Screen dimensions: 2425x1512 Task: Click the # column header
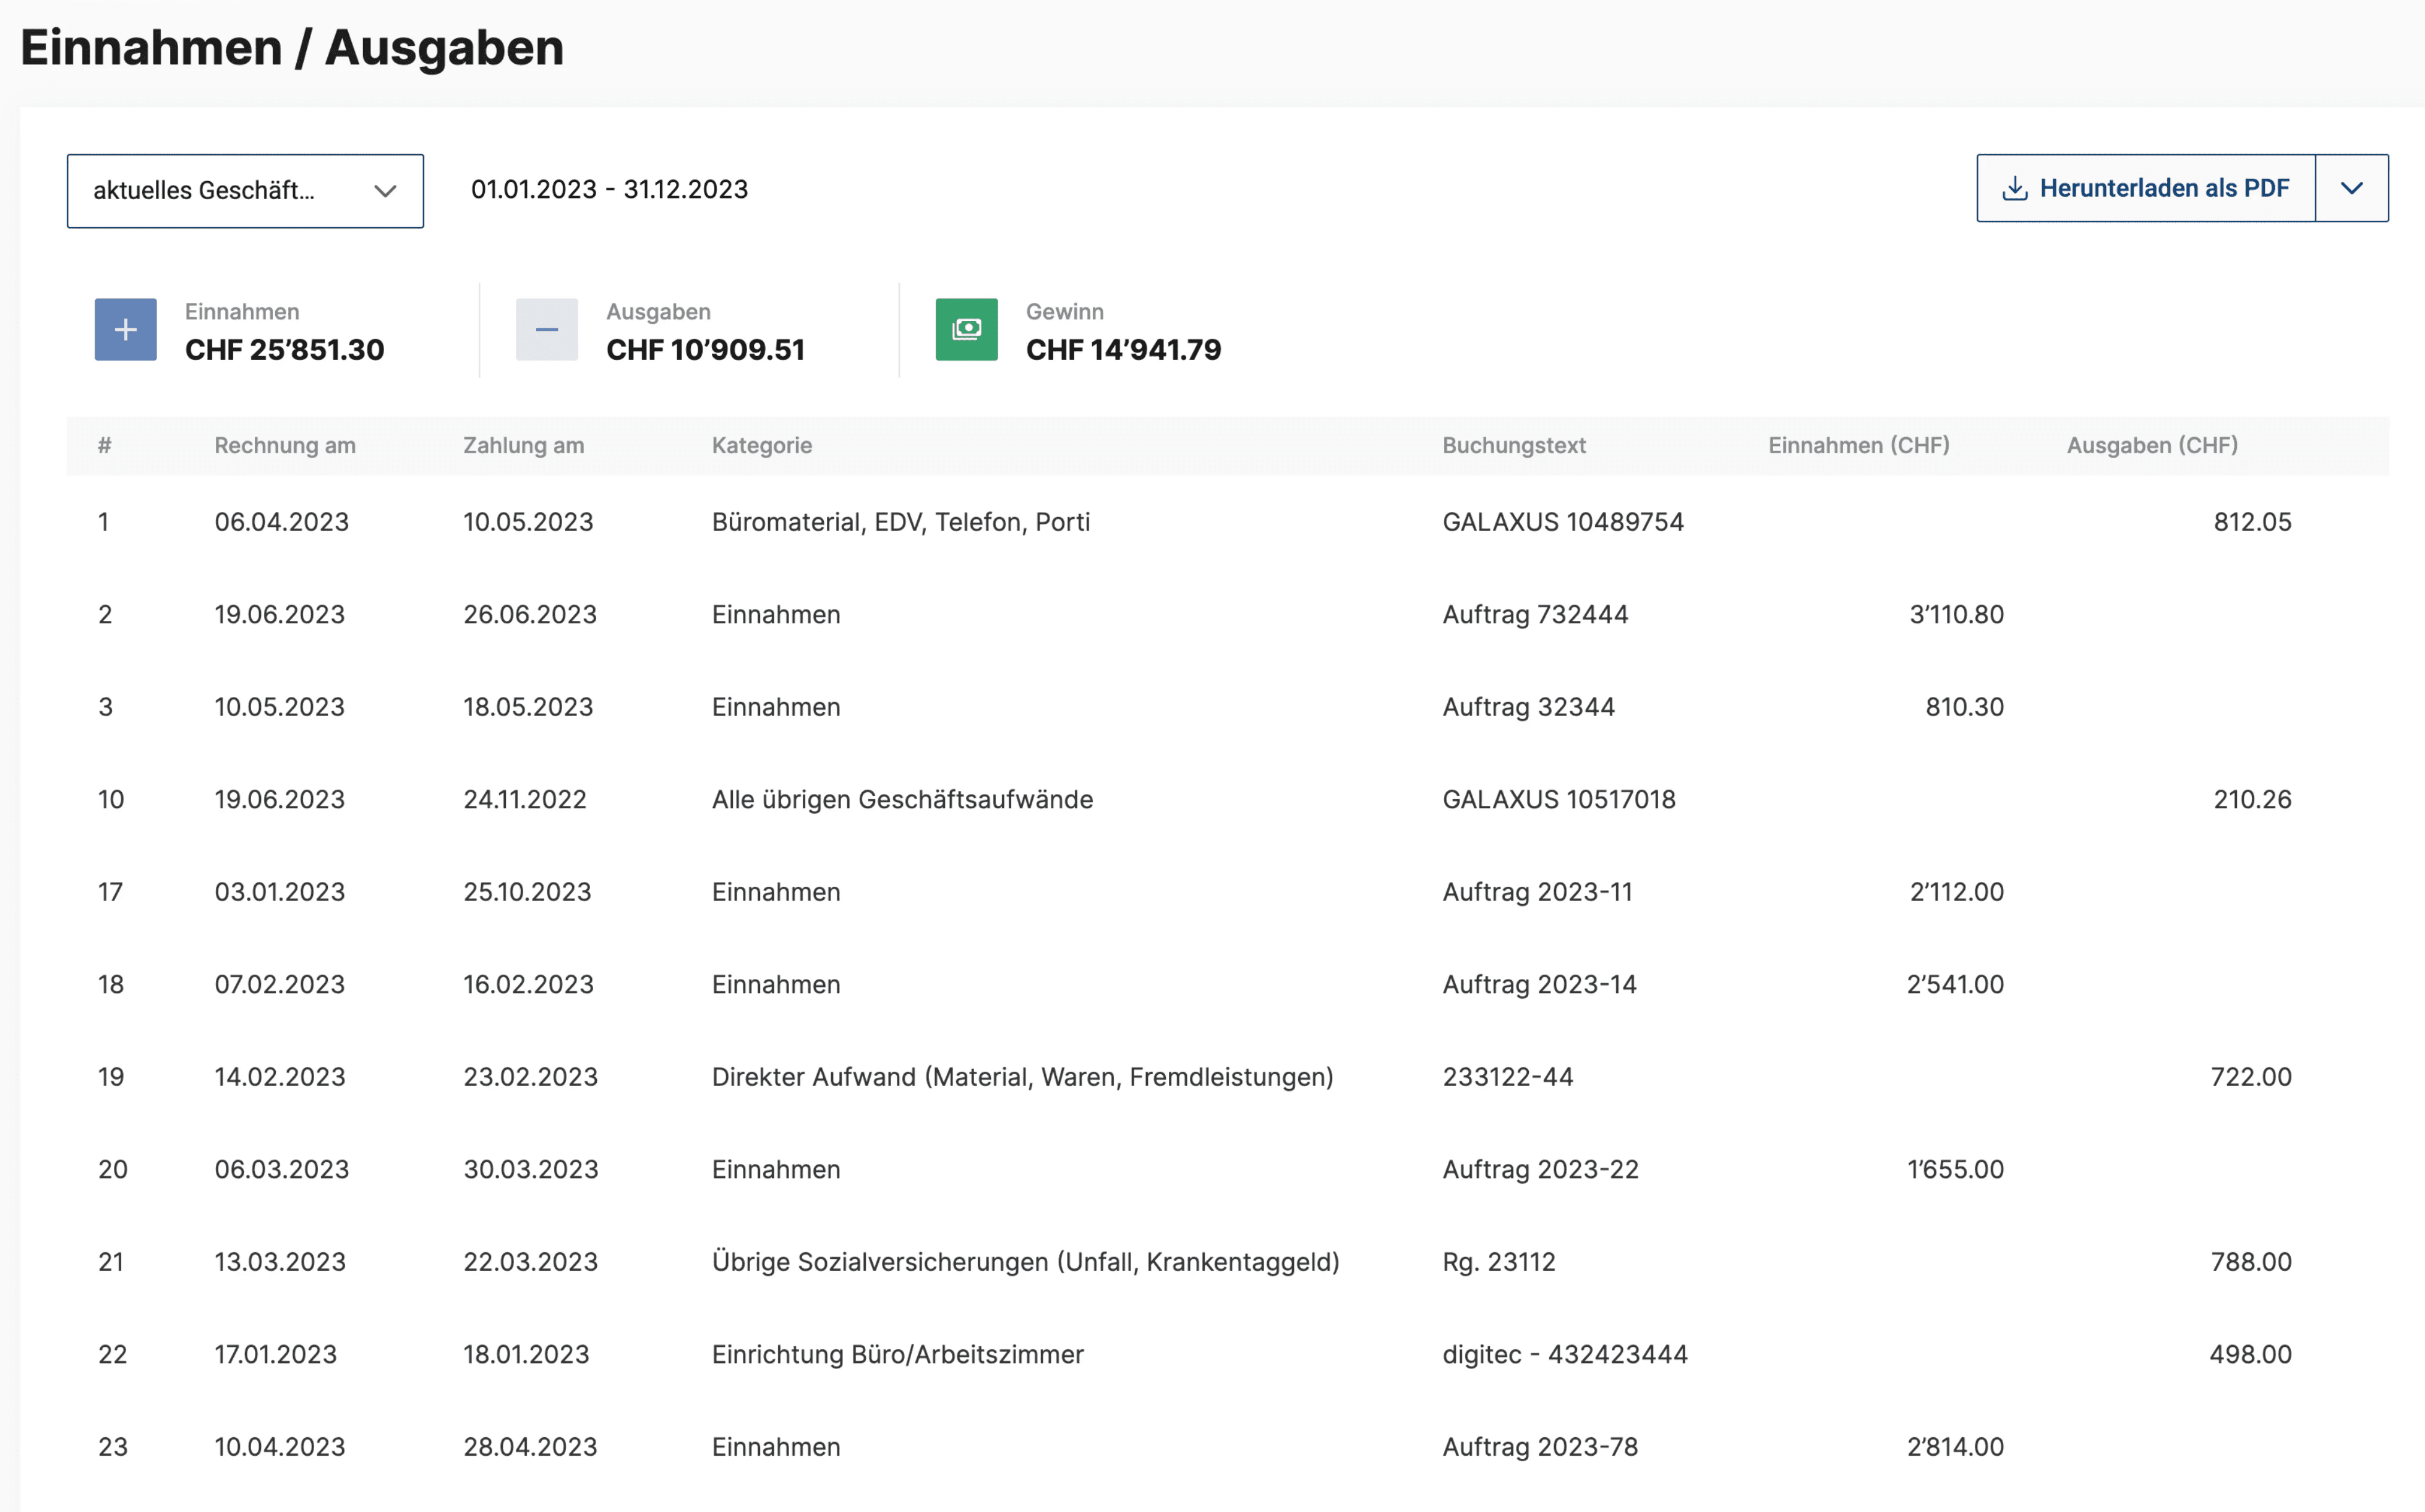[x=104, y=445]
